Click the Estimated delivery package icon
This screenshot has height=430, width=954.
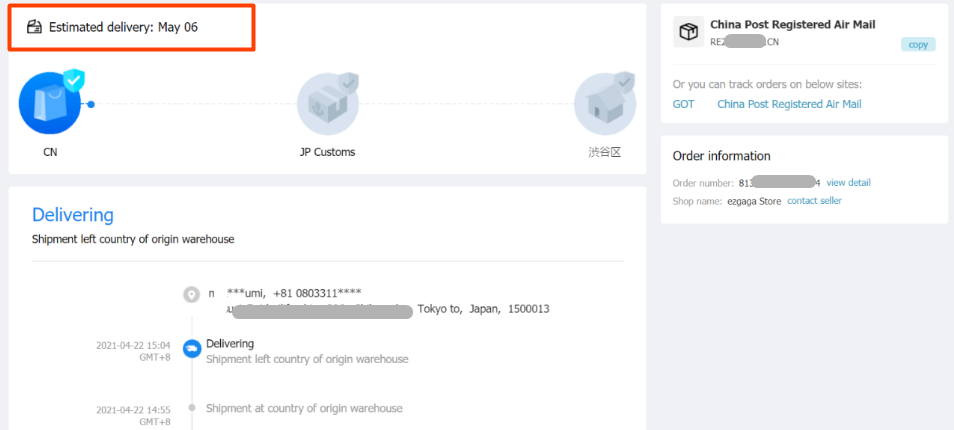tap(34, 27)
